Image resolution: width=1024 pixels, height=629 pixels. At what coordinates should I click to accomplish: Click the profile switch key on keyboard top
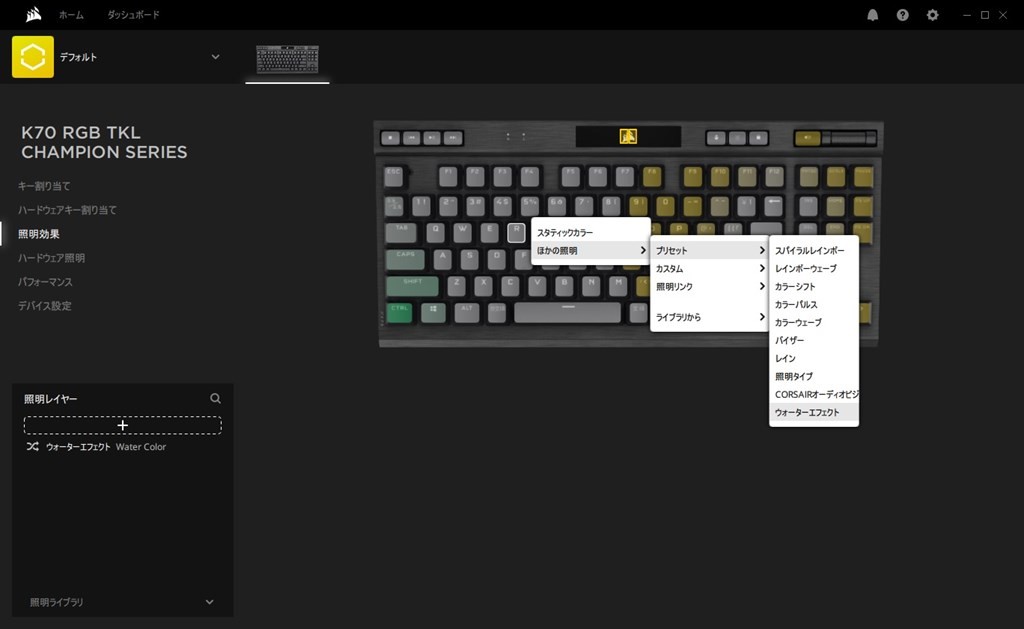716,138
